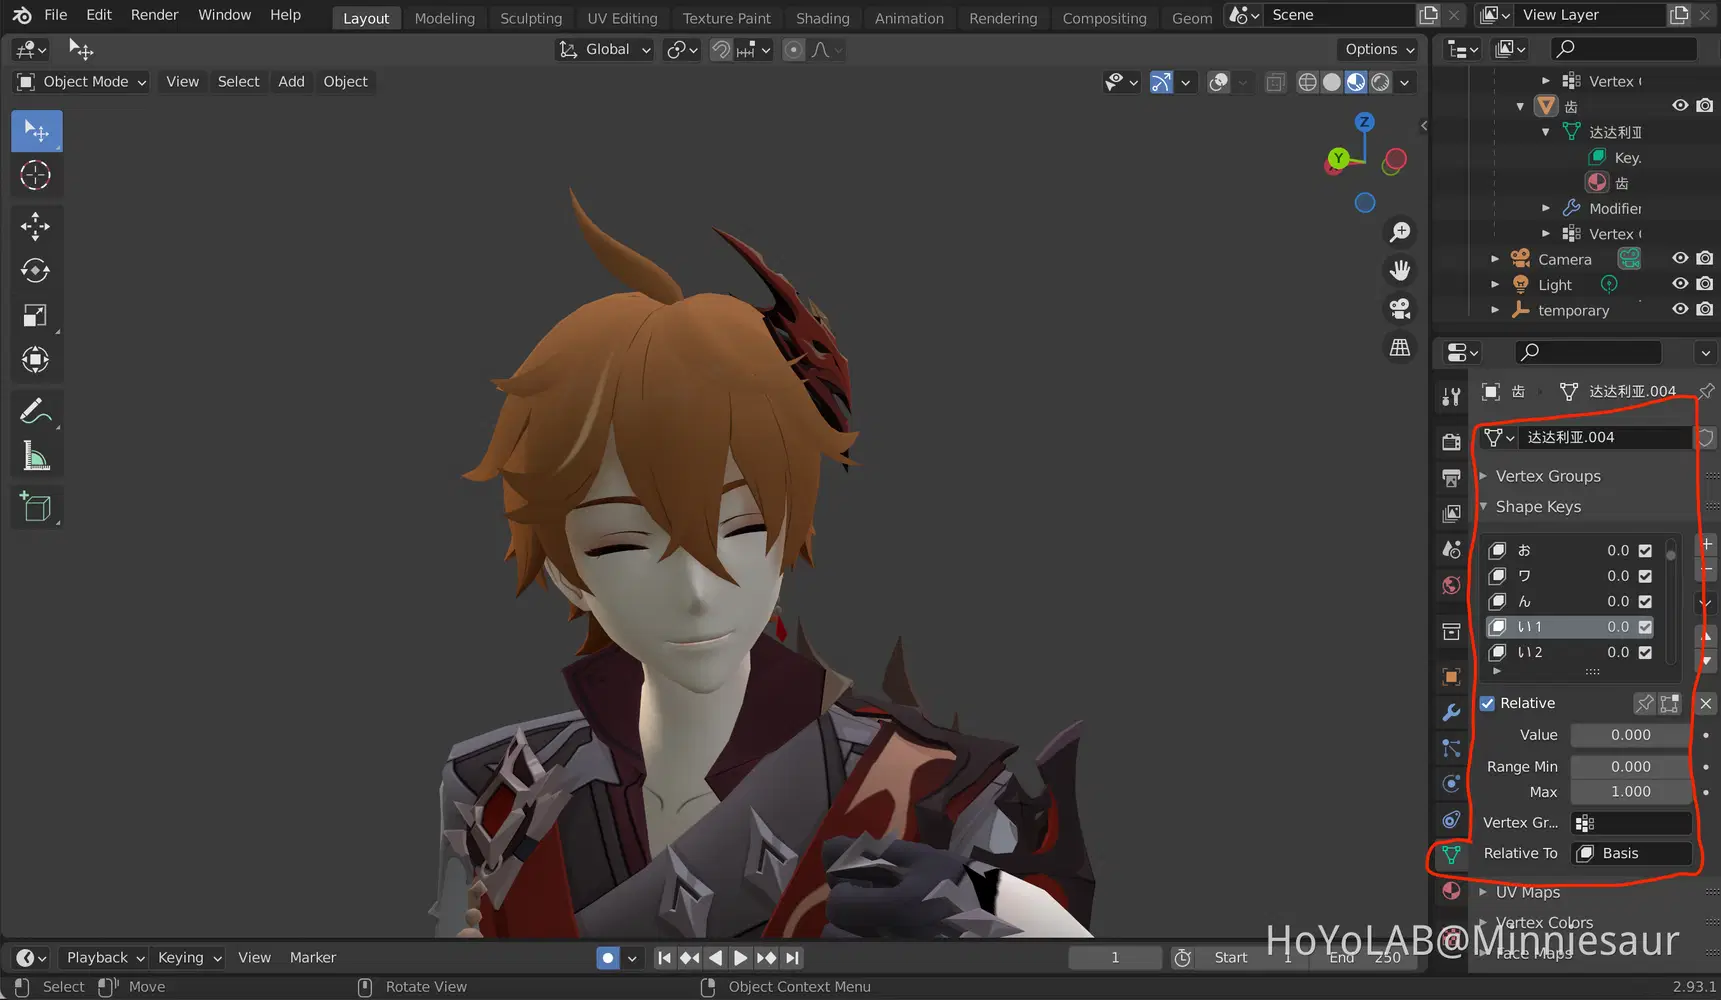Expand the Vertex Groups panel
This screenshot has height=1000, width=1721.
(1547, 476)
